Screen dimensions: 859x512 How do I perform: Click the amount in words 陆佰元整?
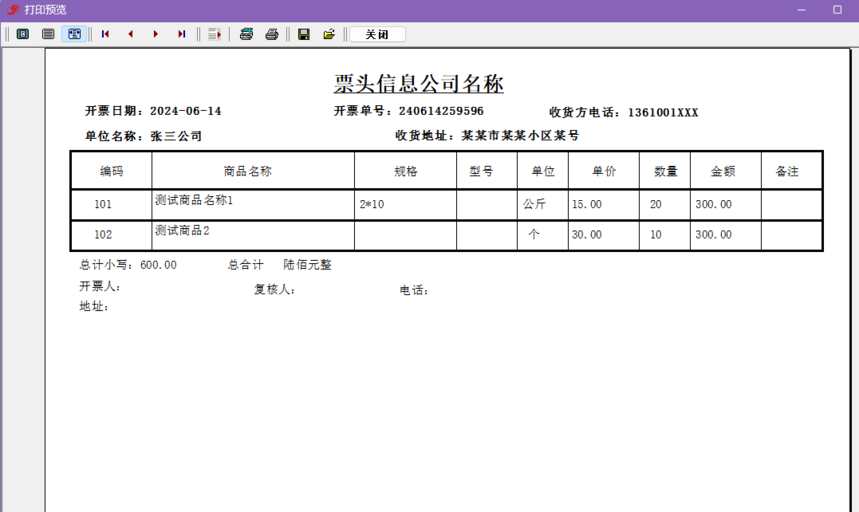307,265
